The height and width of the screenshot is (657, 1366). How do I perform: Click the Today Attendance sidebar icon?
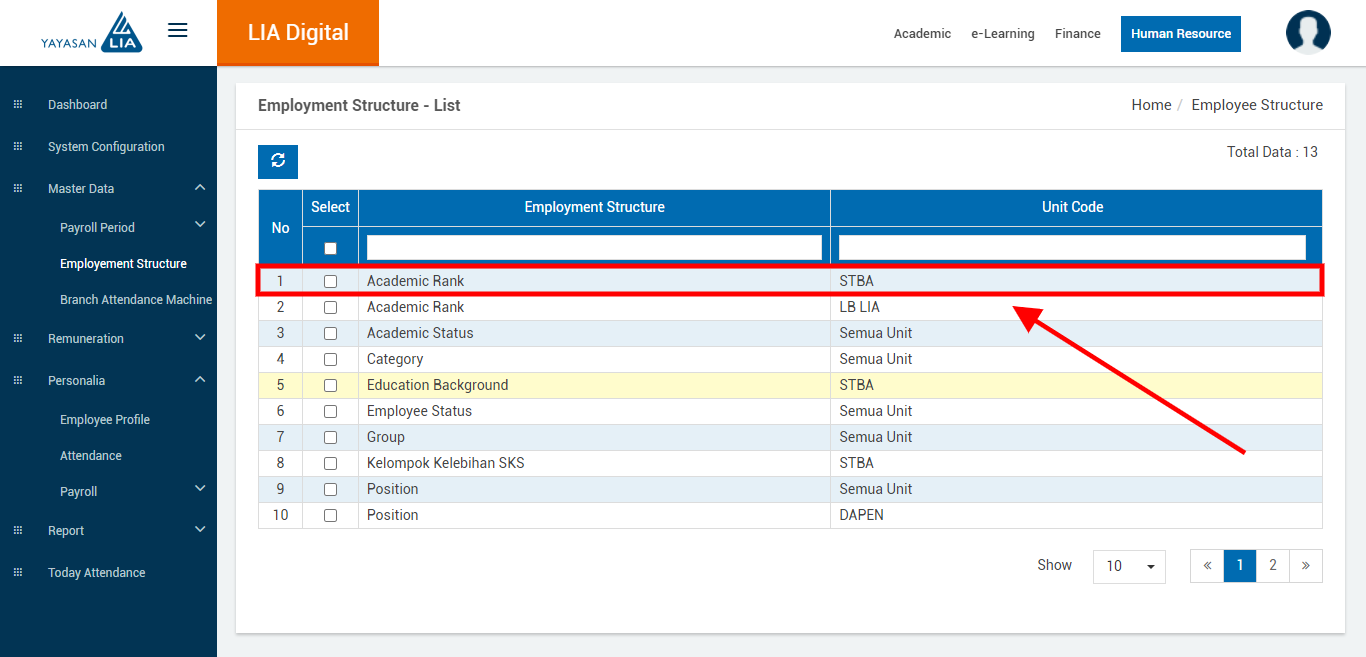17,572
